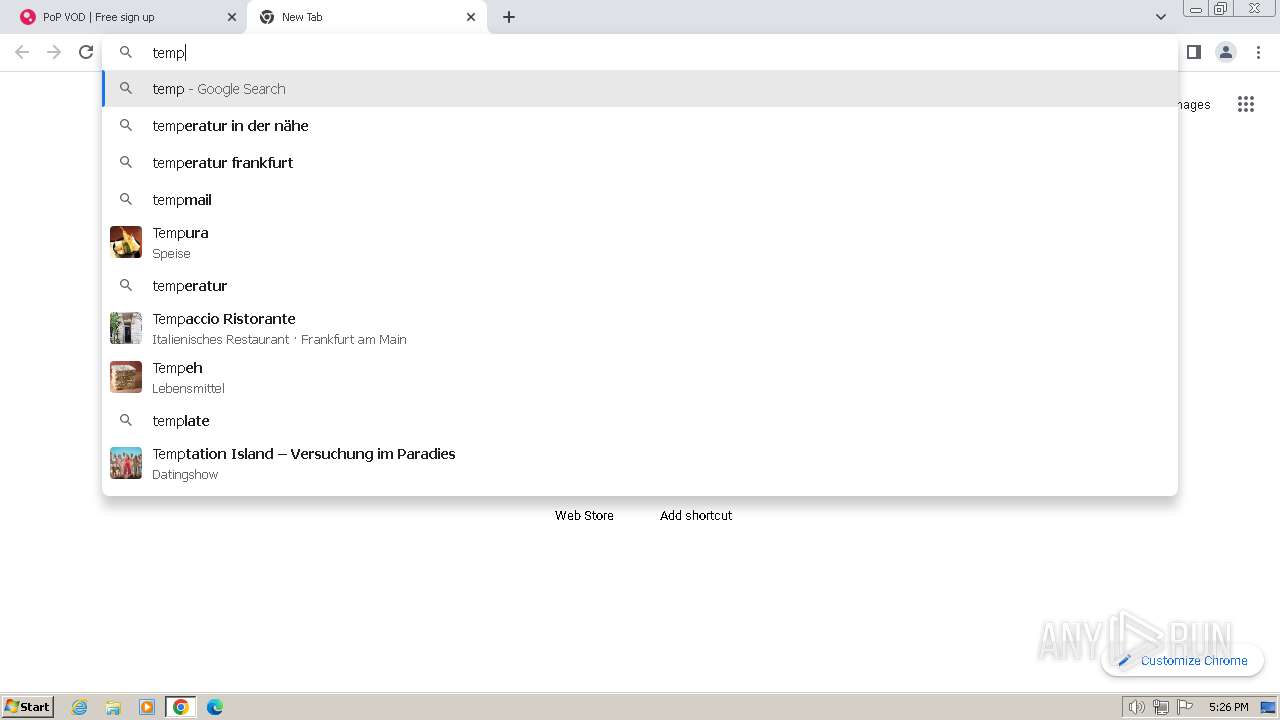Reload the current page
1280x720 pixels.
pos(86,52)
